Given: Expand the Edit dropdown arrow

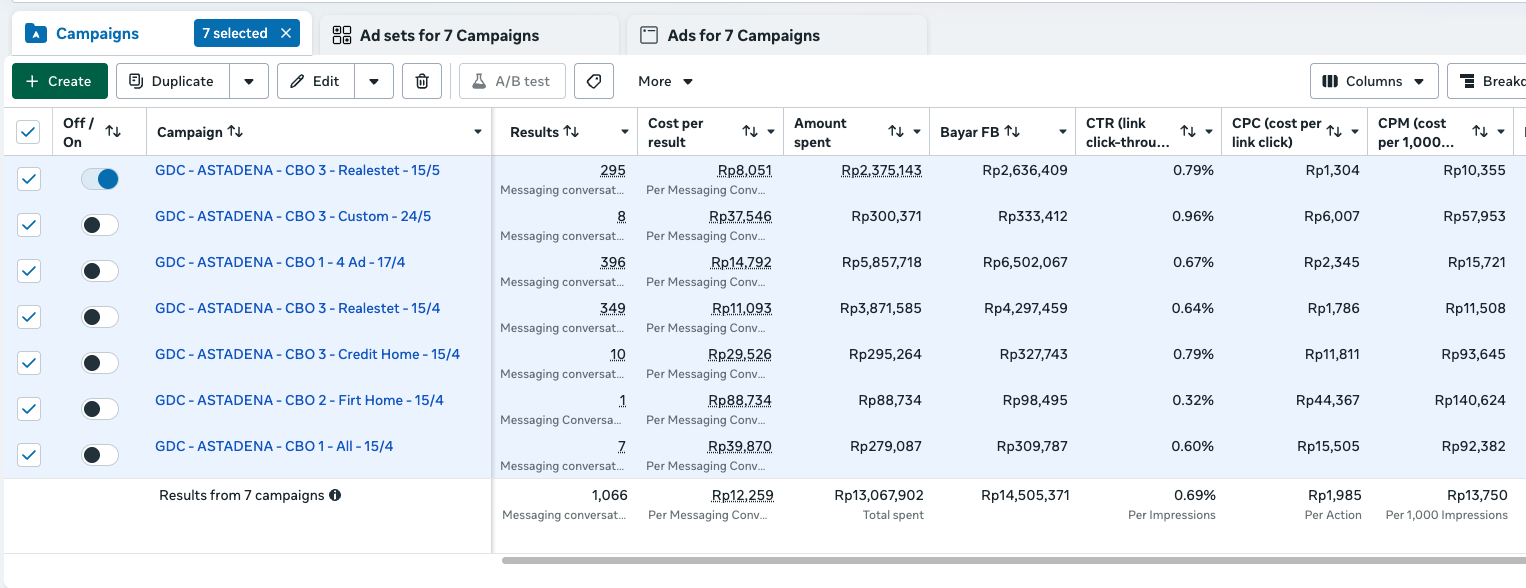Looking at the screenshot, I should [374, 81].
